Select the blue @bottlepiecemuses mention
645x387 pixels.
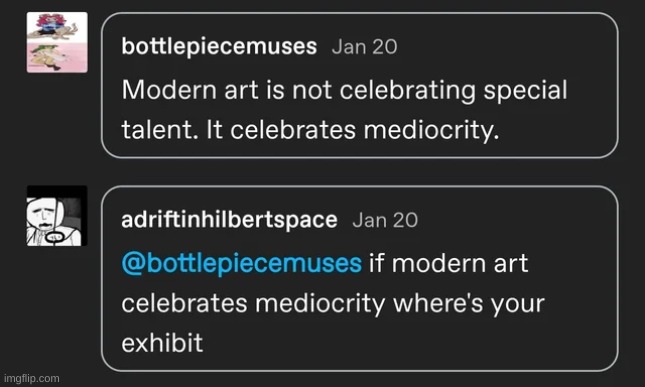[241, 263]
